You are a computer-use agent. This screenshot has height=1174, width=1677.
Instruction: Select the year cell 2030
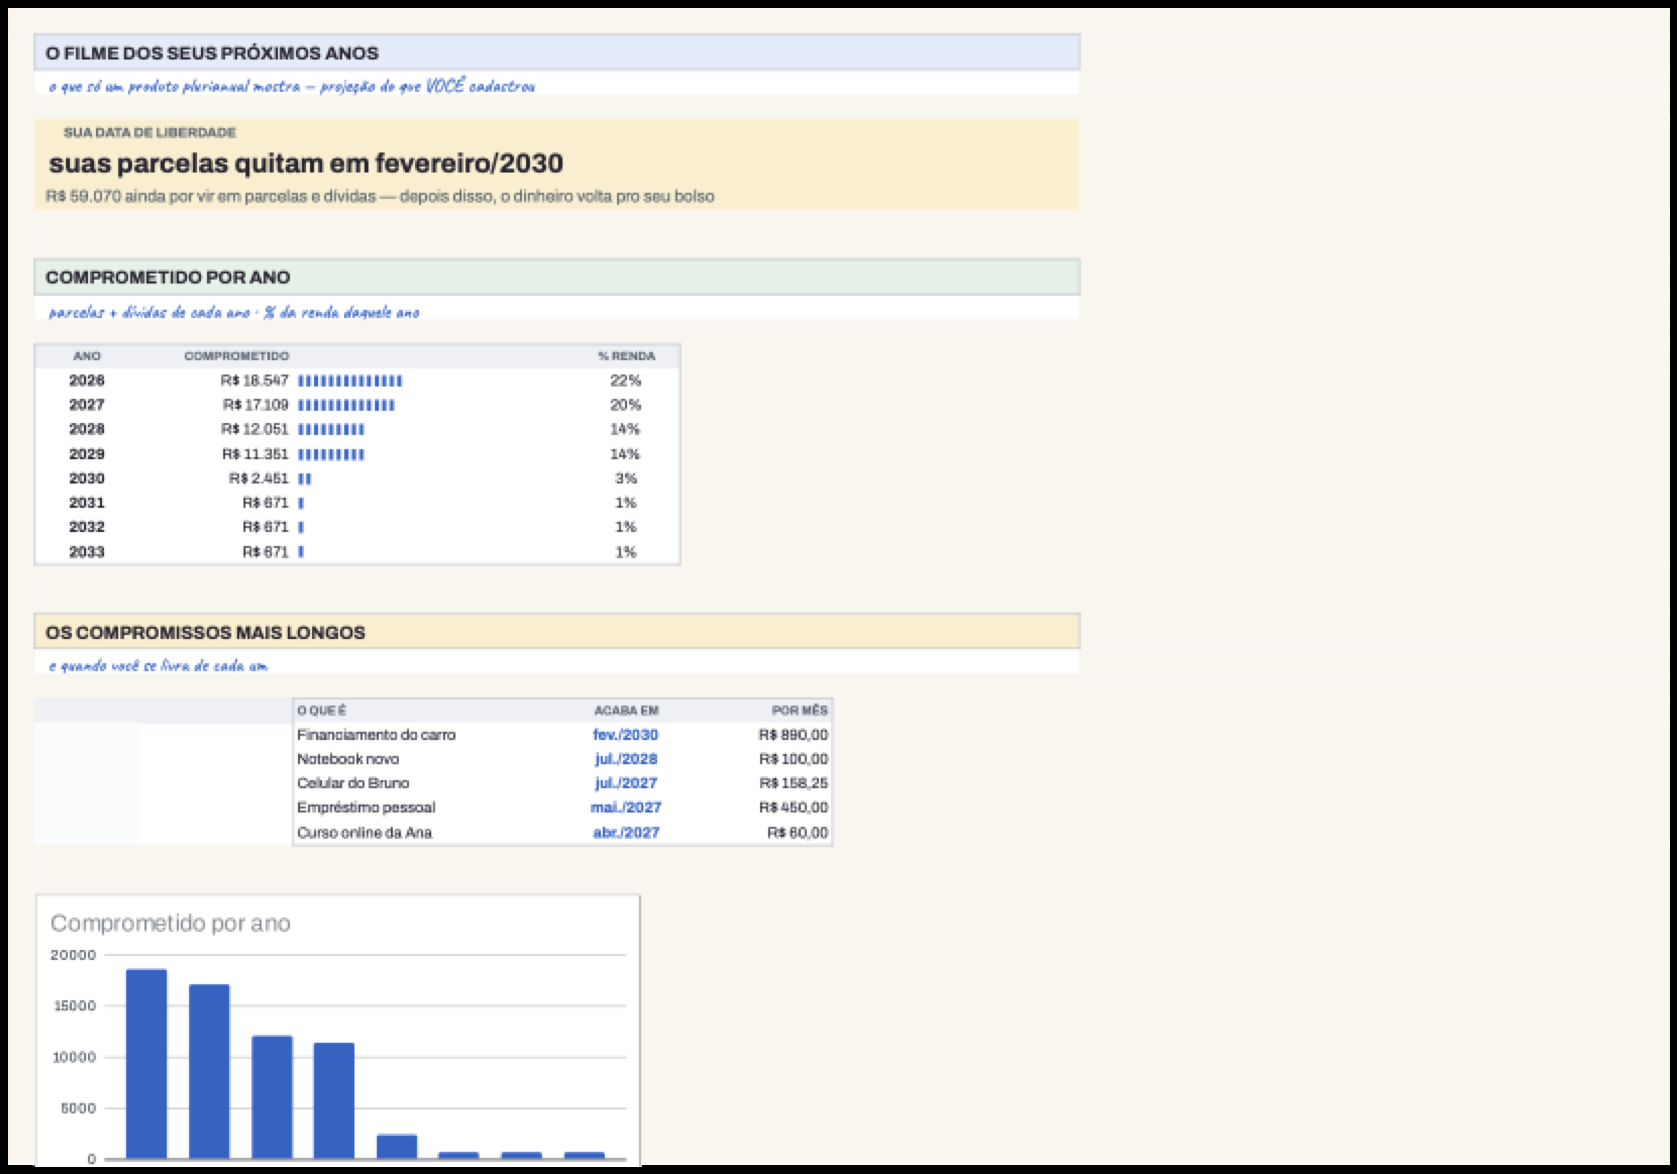click(x=87, y=478)
